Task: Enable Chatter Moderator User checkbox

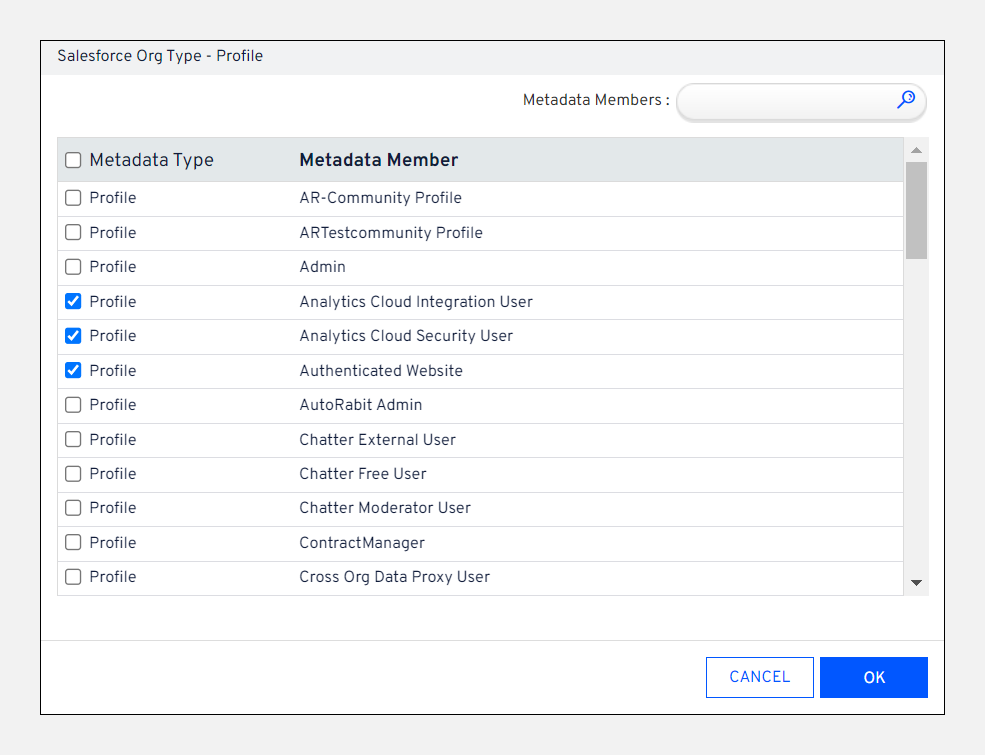Action: pos(73,508)
